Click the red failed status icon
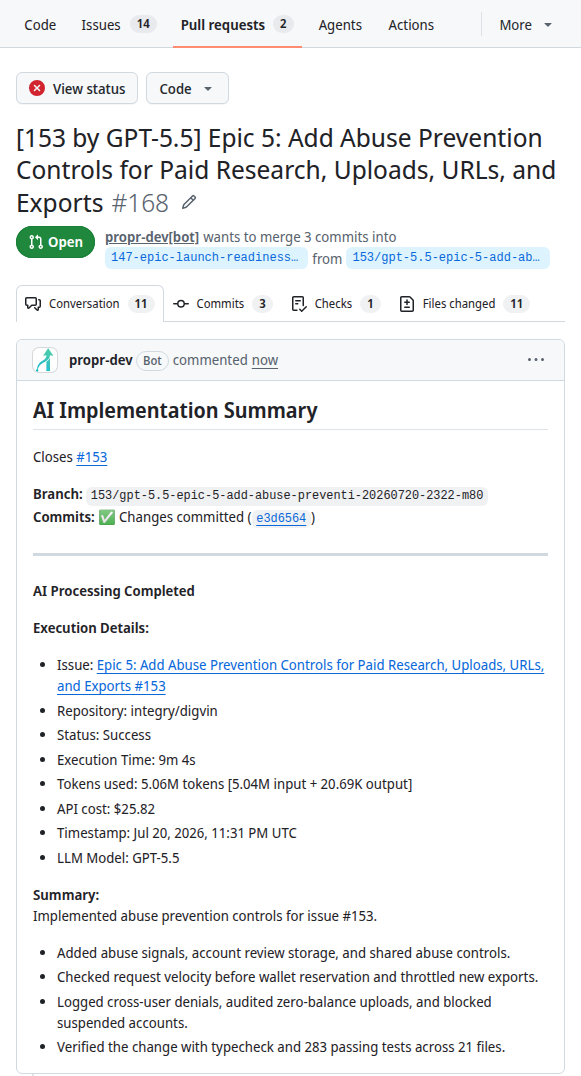581x1076 pixels. 37,89
